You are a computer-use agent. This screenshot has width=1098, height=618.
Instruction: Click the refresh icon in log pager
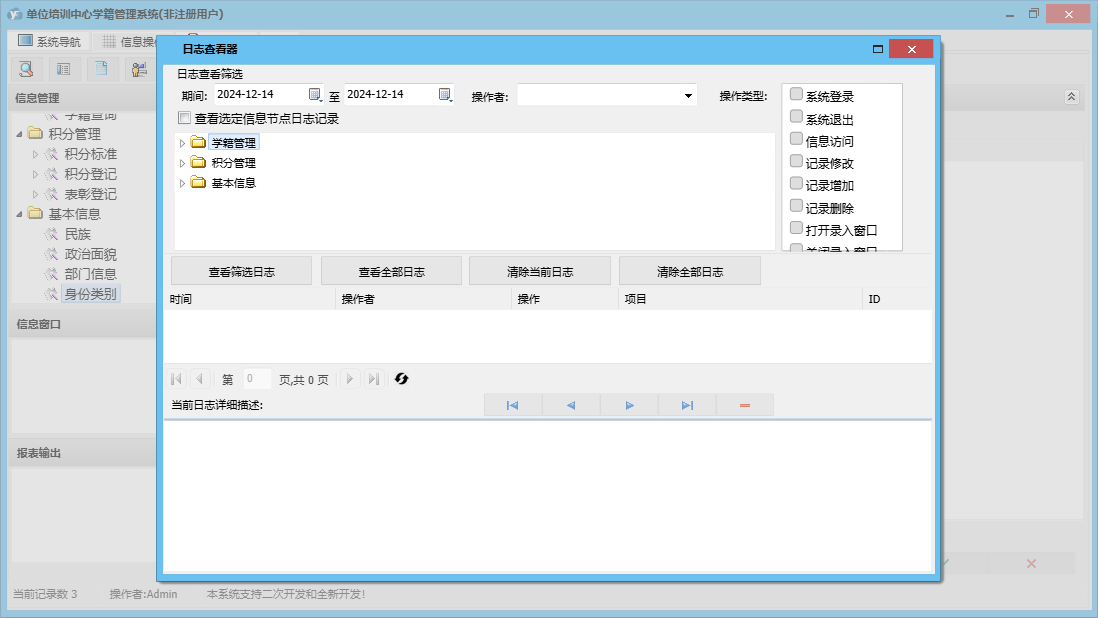401,379
